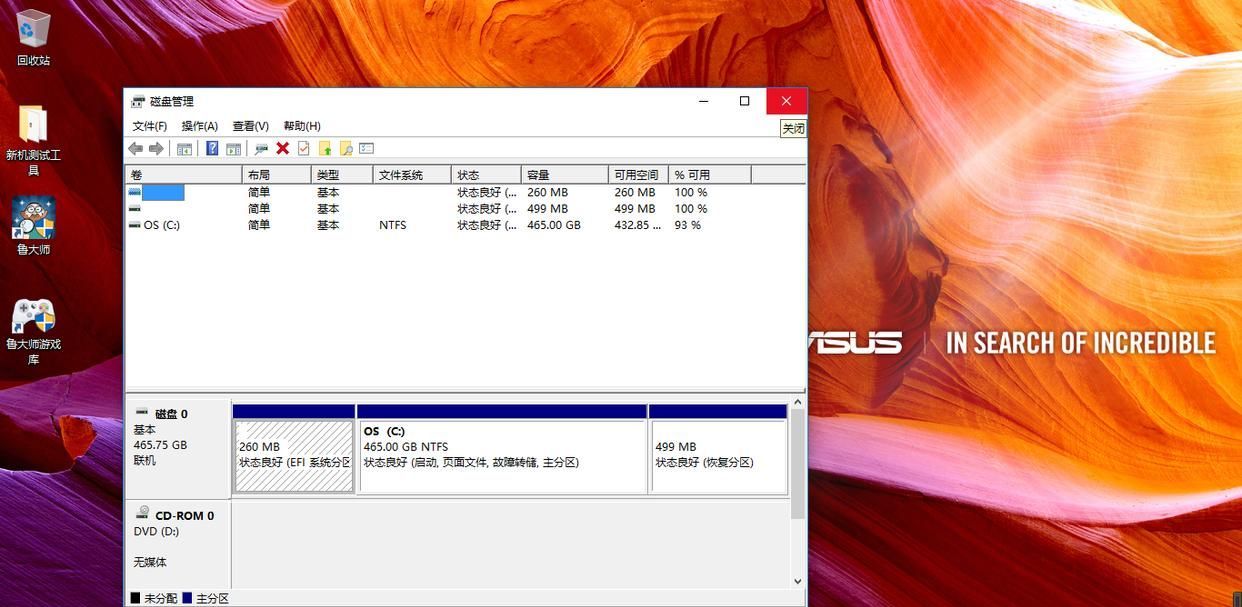Screen dimensions: 1242x607
Task: Select the OS (C:) 465.00 GB NTFS partition block
Action: click(x=502, y=456)
